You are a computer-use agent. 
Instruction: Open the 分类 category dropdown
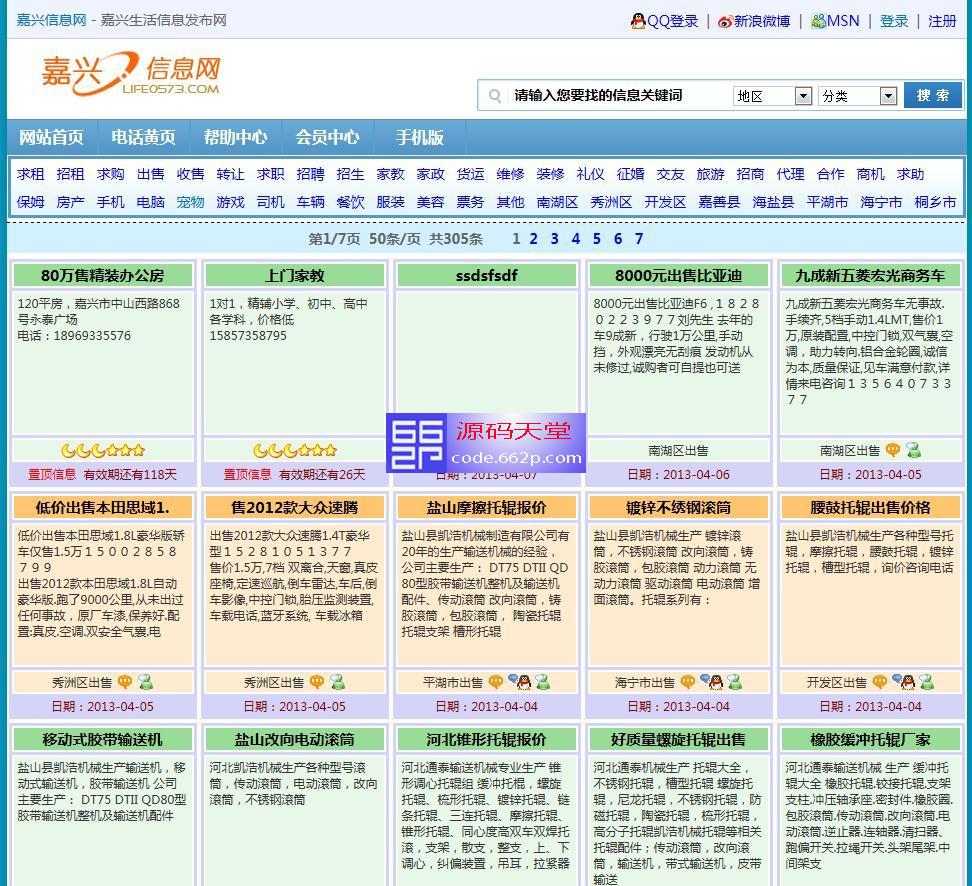point(857,96)
